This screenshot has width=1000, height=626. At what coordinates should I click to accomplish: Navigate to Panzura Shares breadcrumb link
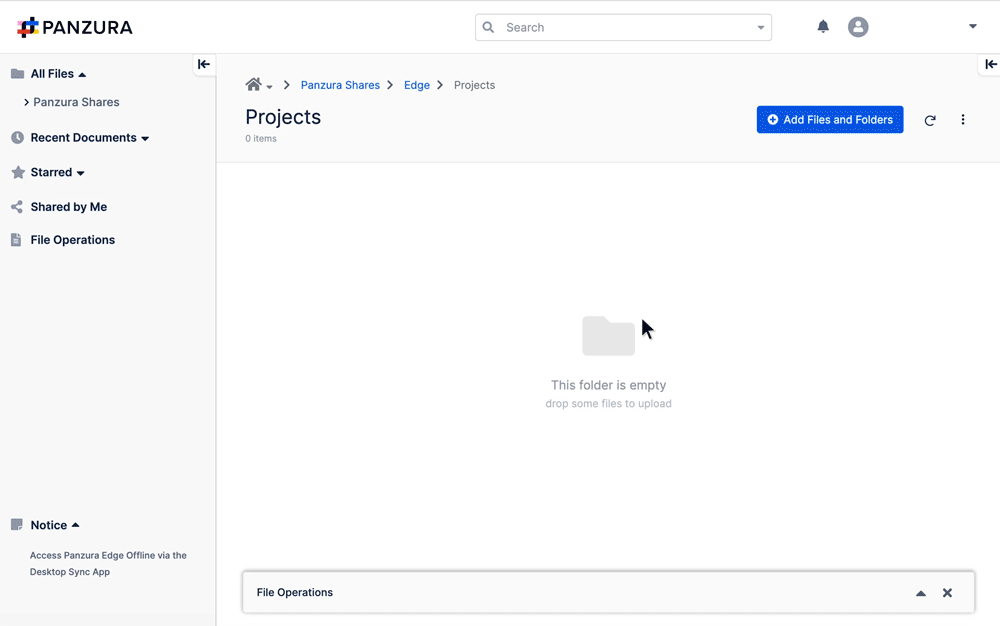tap(340, 85)
